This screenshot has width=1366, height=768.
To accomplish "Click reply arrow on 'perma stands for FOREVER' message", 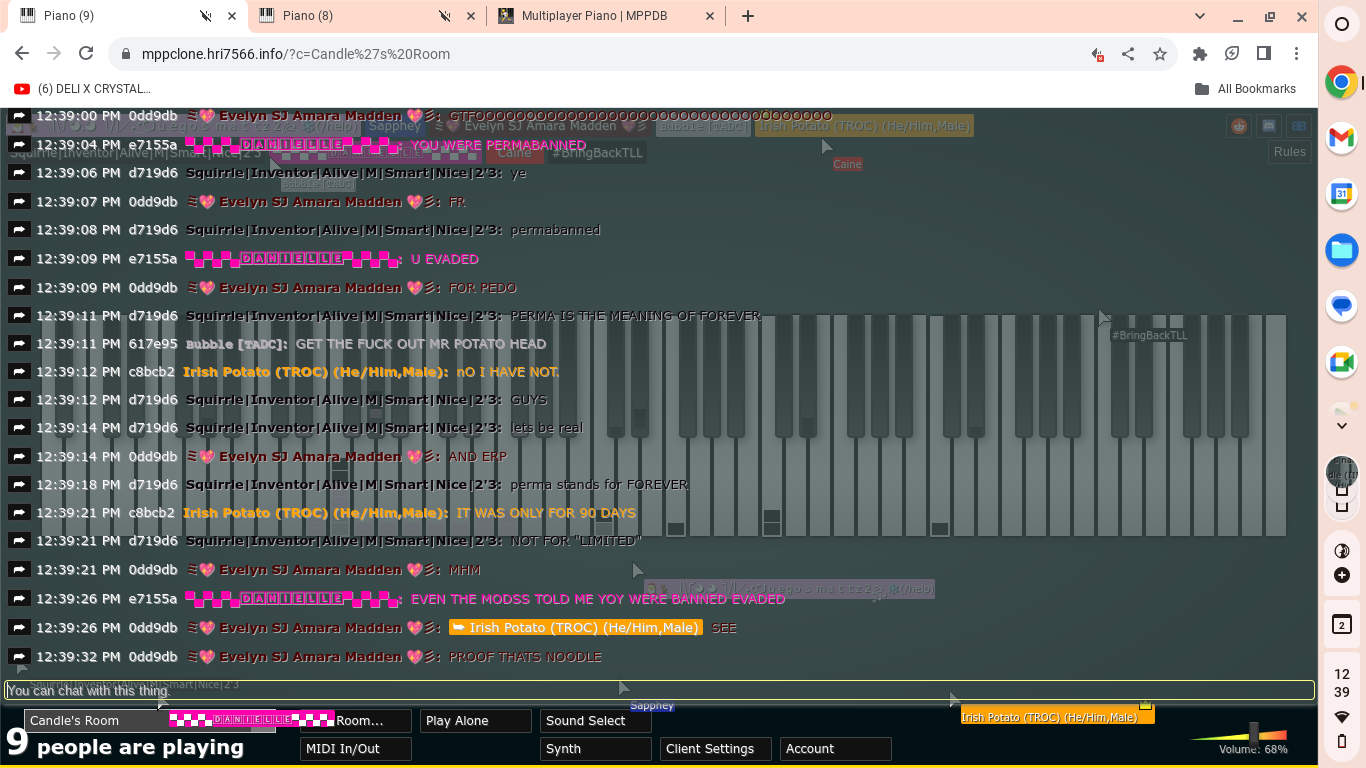I will (x=19, y=484).
